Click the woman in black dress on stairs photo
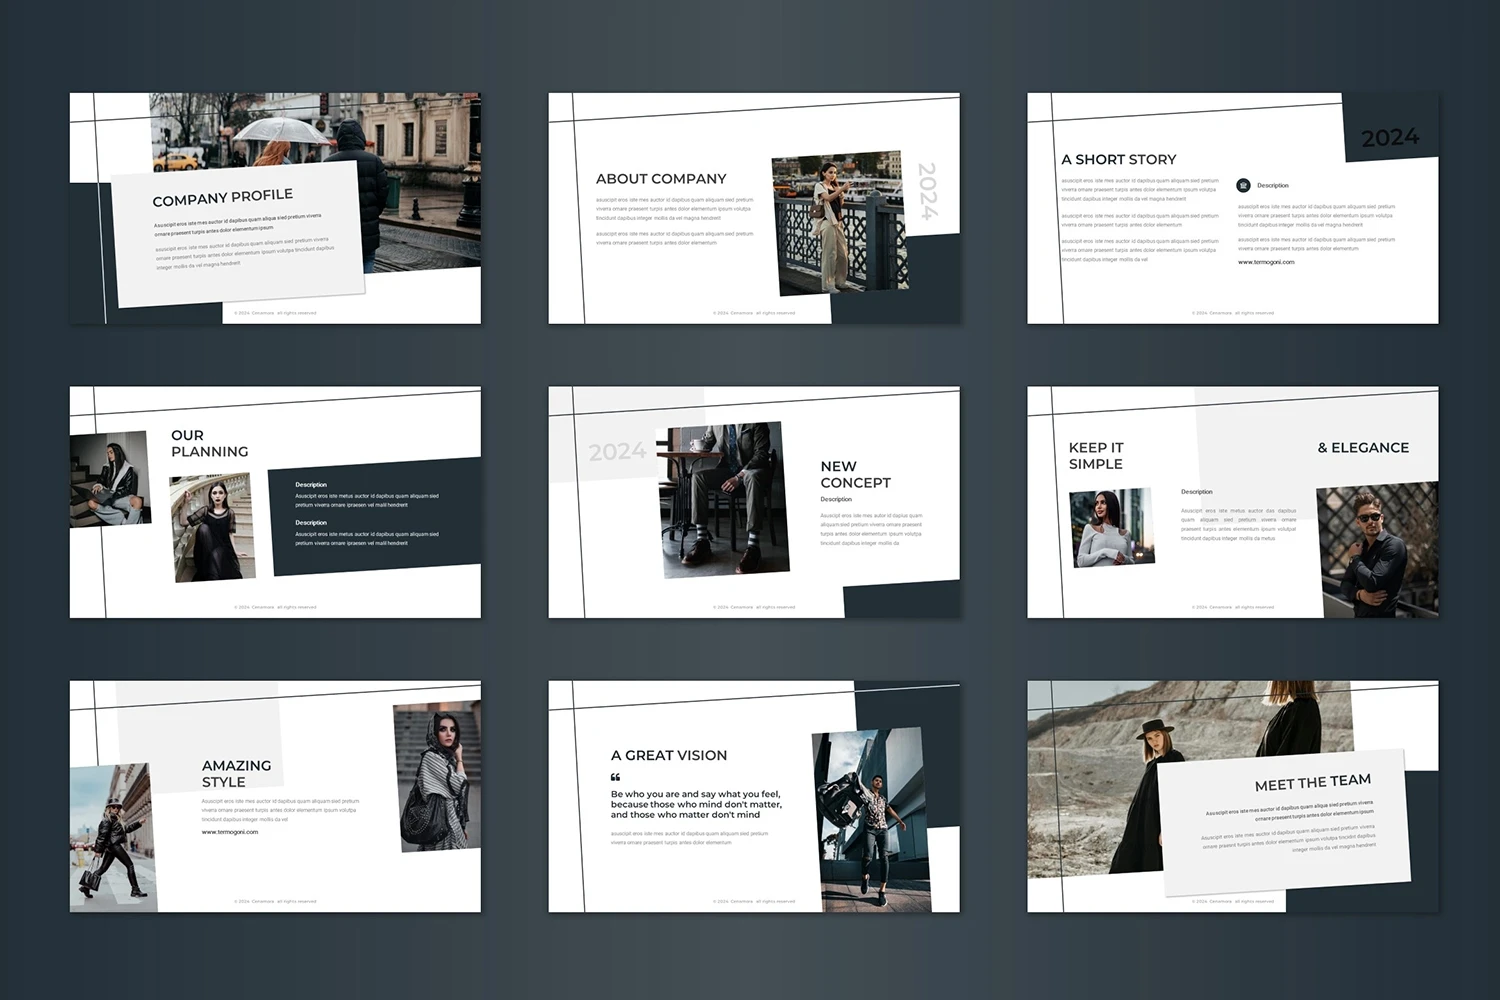Screen dimensions: 1500x1000 213,528
